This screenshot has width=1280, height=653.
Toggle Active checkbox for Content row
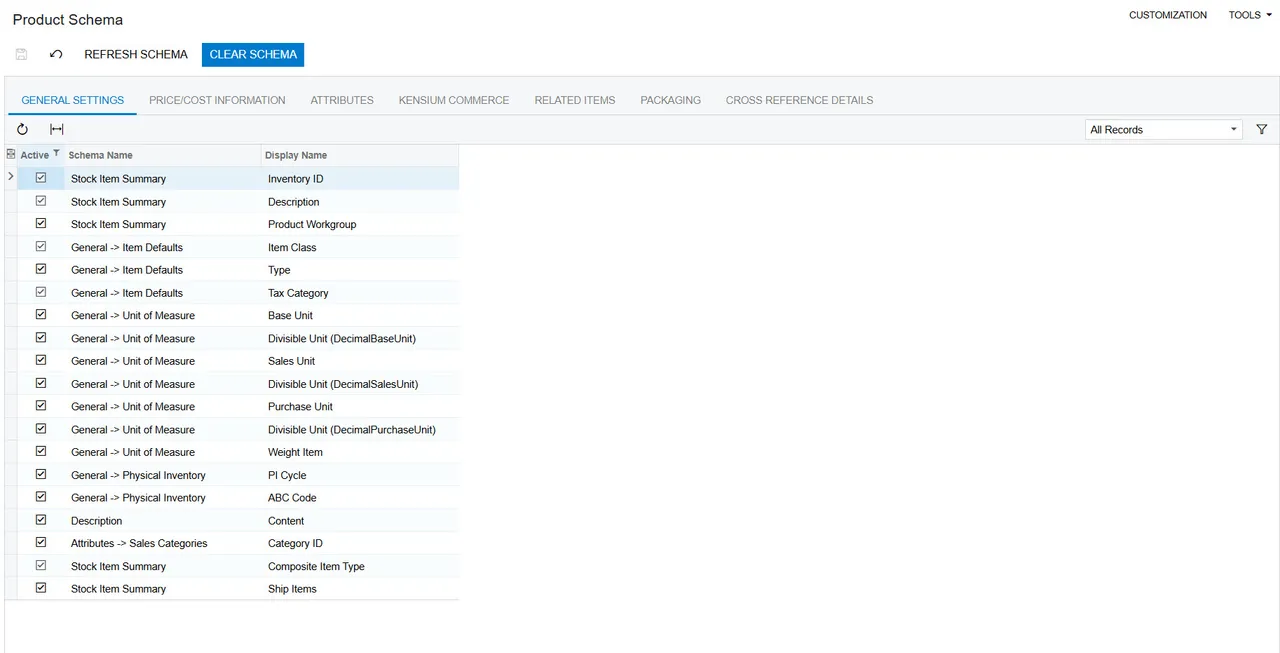coord(41,520)
